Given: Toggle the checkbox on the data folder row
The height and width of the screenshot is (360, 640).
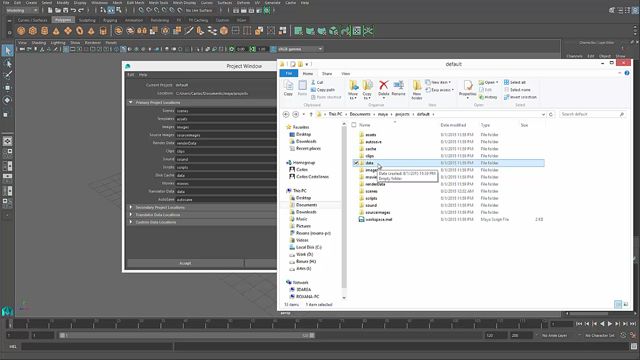Looking at the screenshot, I should (356, 163).
